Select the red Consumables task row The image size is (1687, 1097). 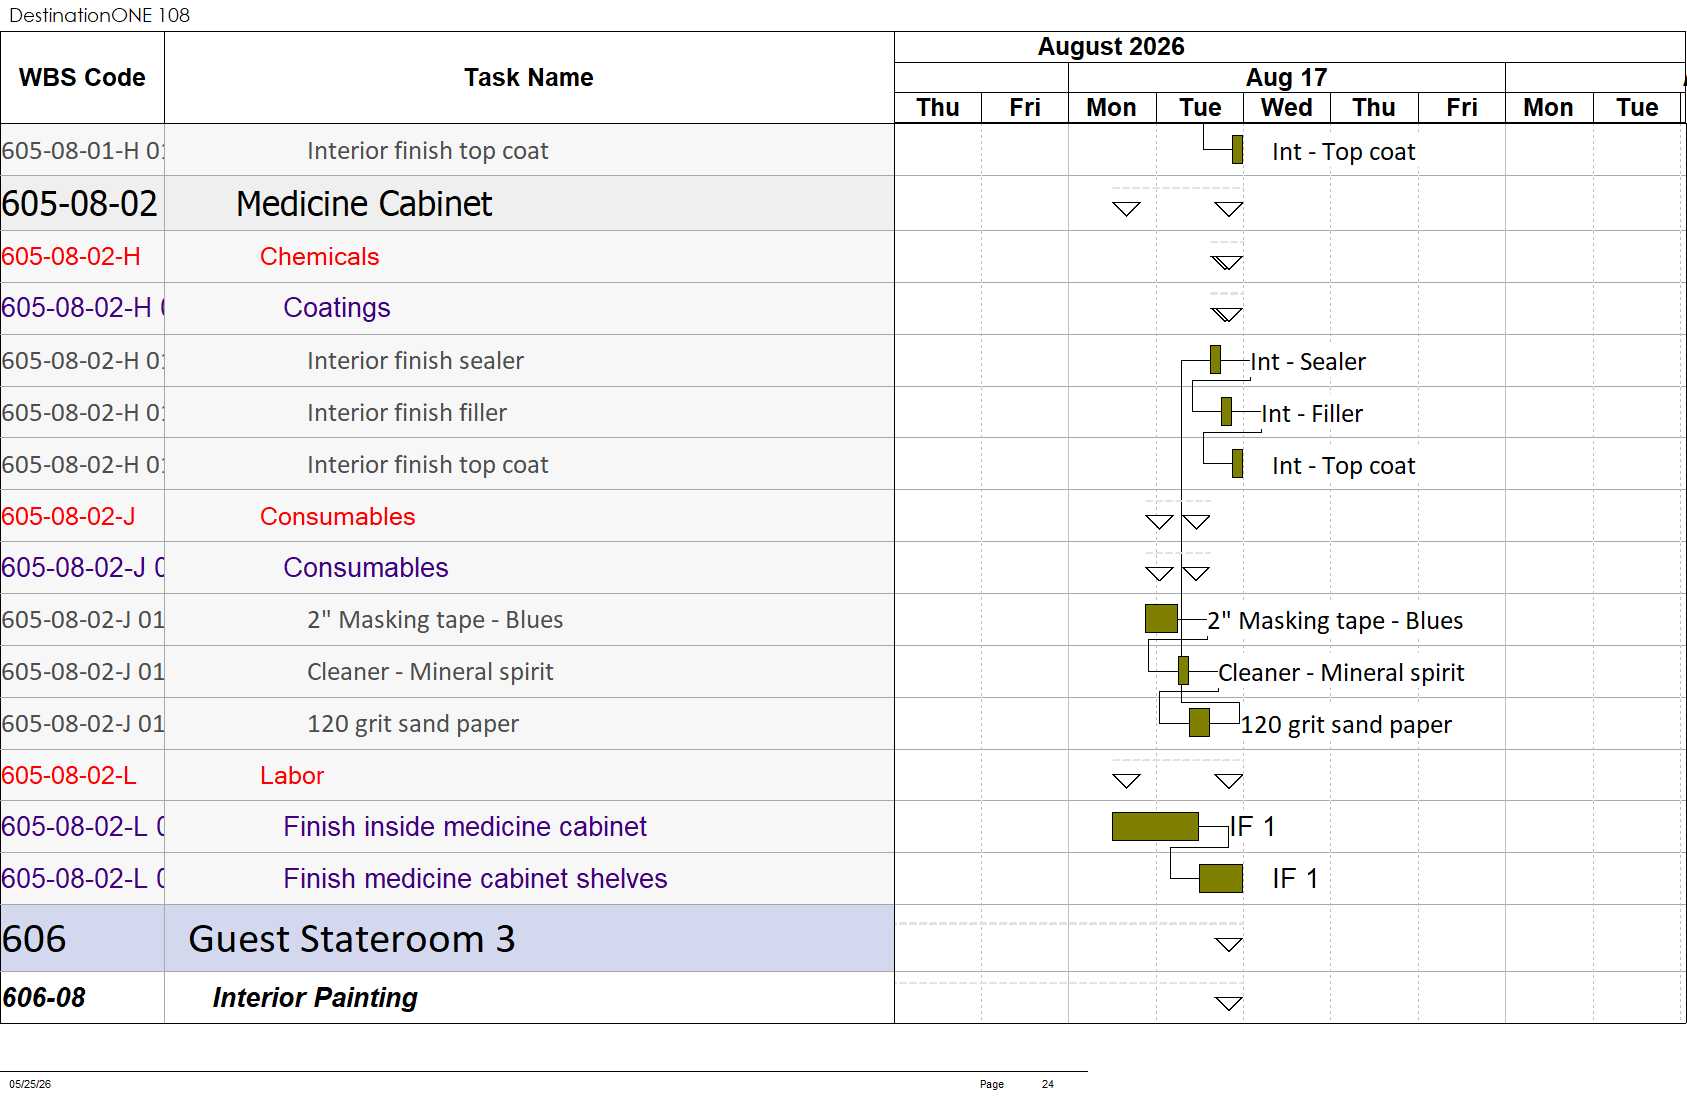pyautogui.click(x=447, y=516)
